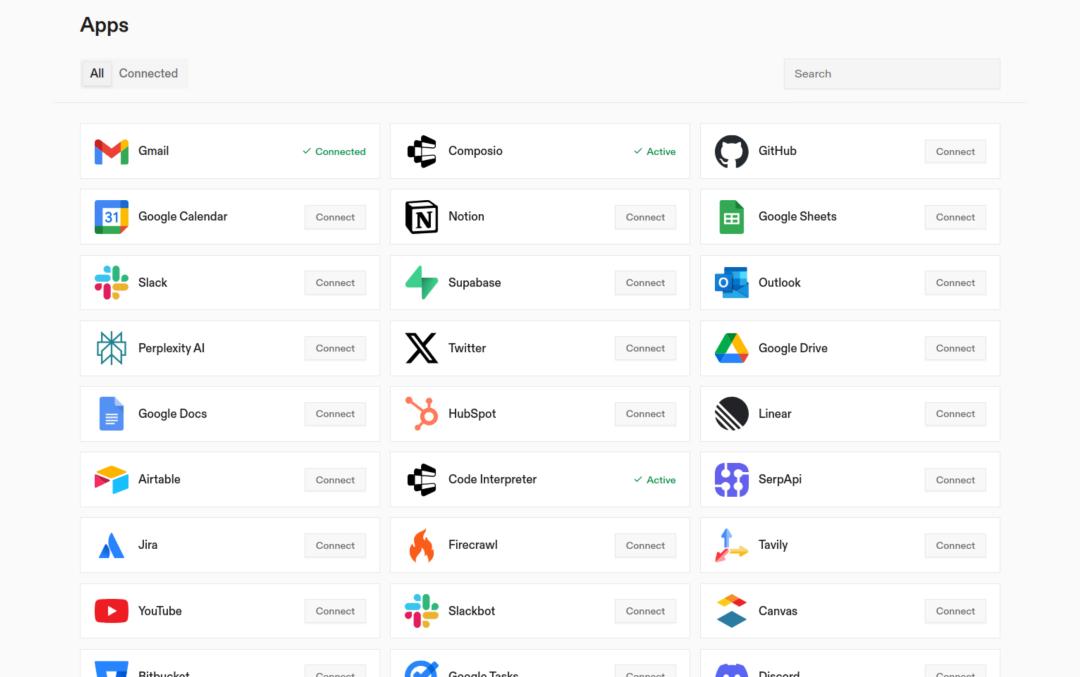Focus the apps Search field
Viewport: 1080px width, 677px height.
891,74
